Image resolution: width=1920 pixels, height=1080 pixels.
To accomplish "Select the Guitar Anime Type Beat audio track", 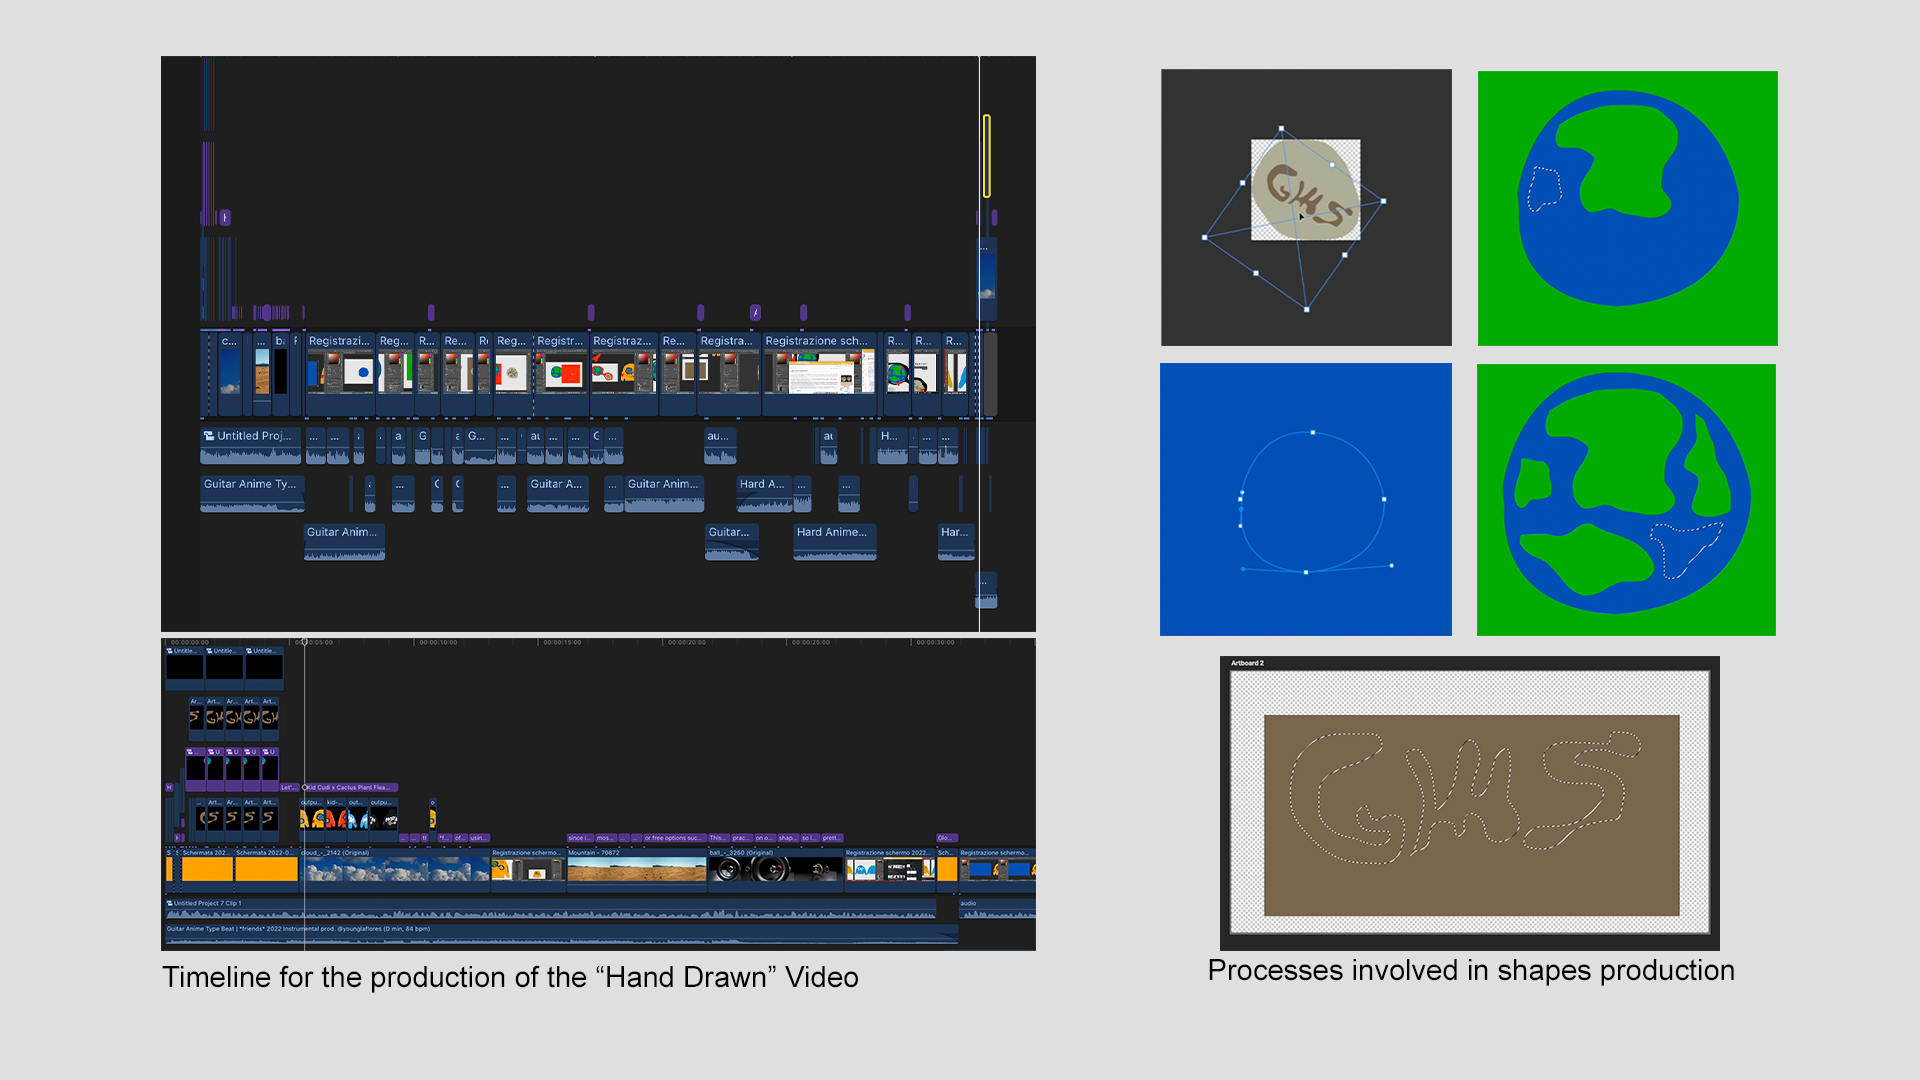I will 561,934.
